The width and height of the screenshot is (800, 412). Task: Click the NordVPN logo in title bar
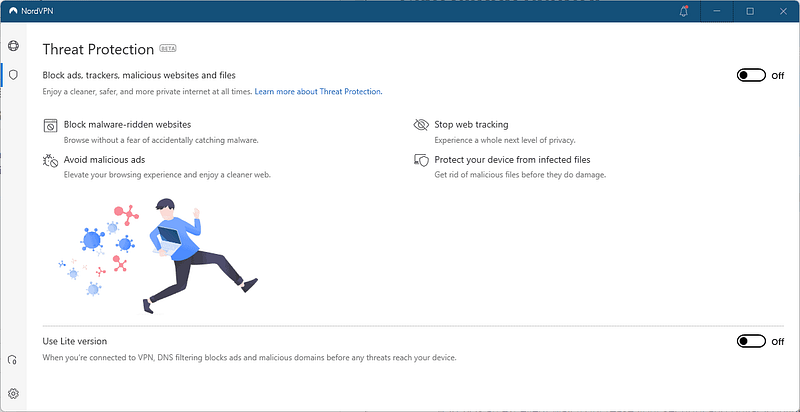coord(13,11)
